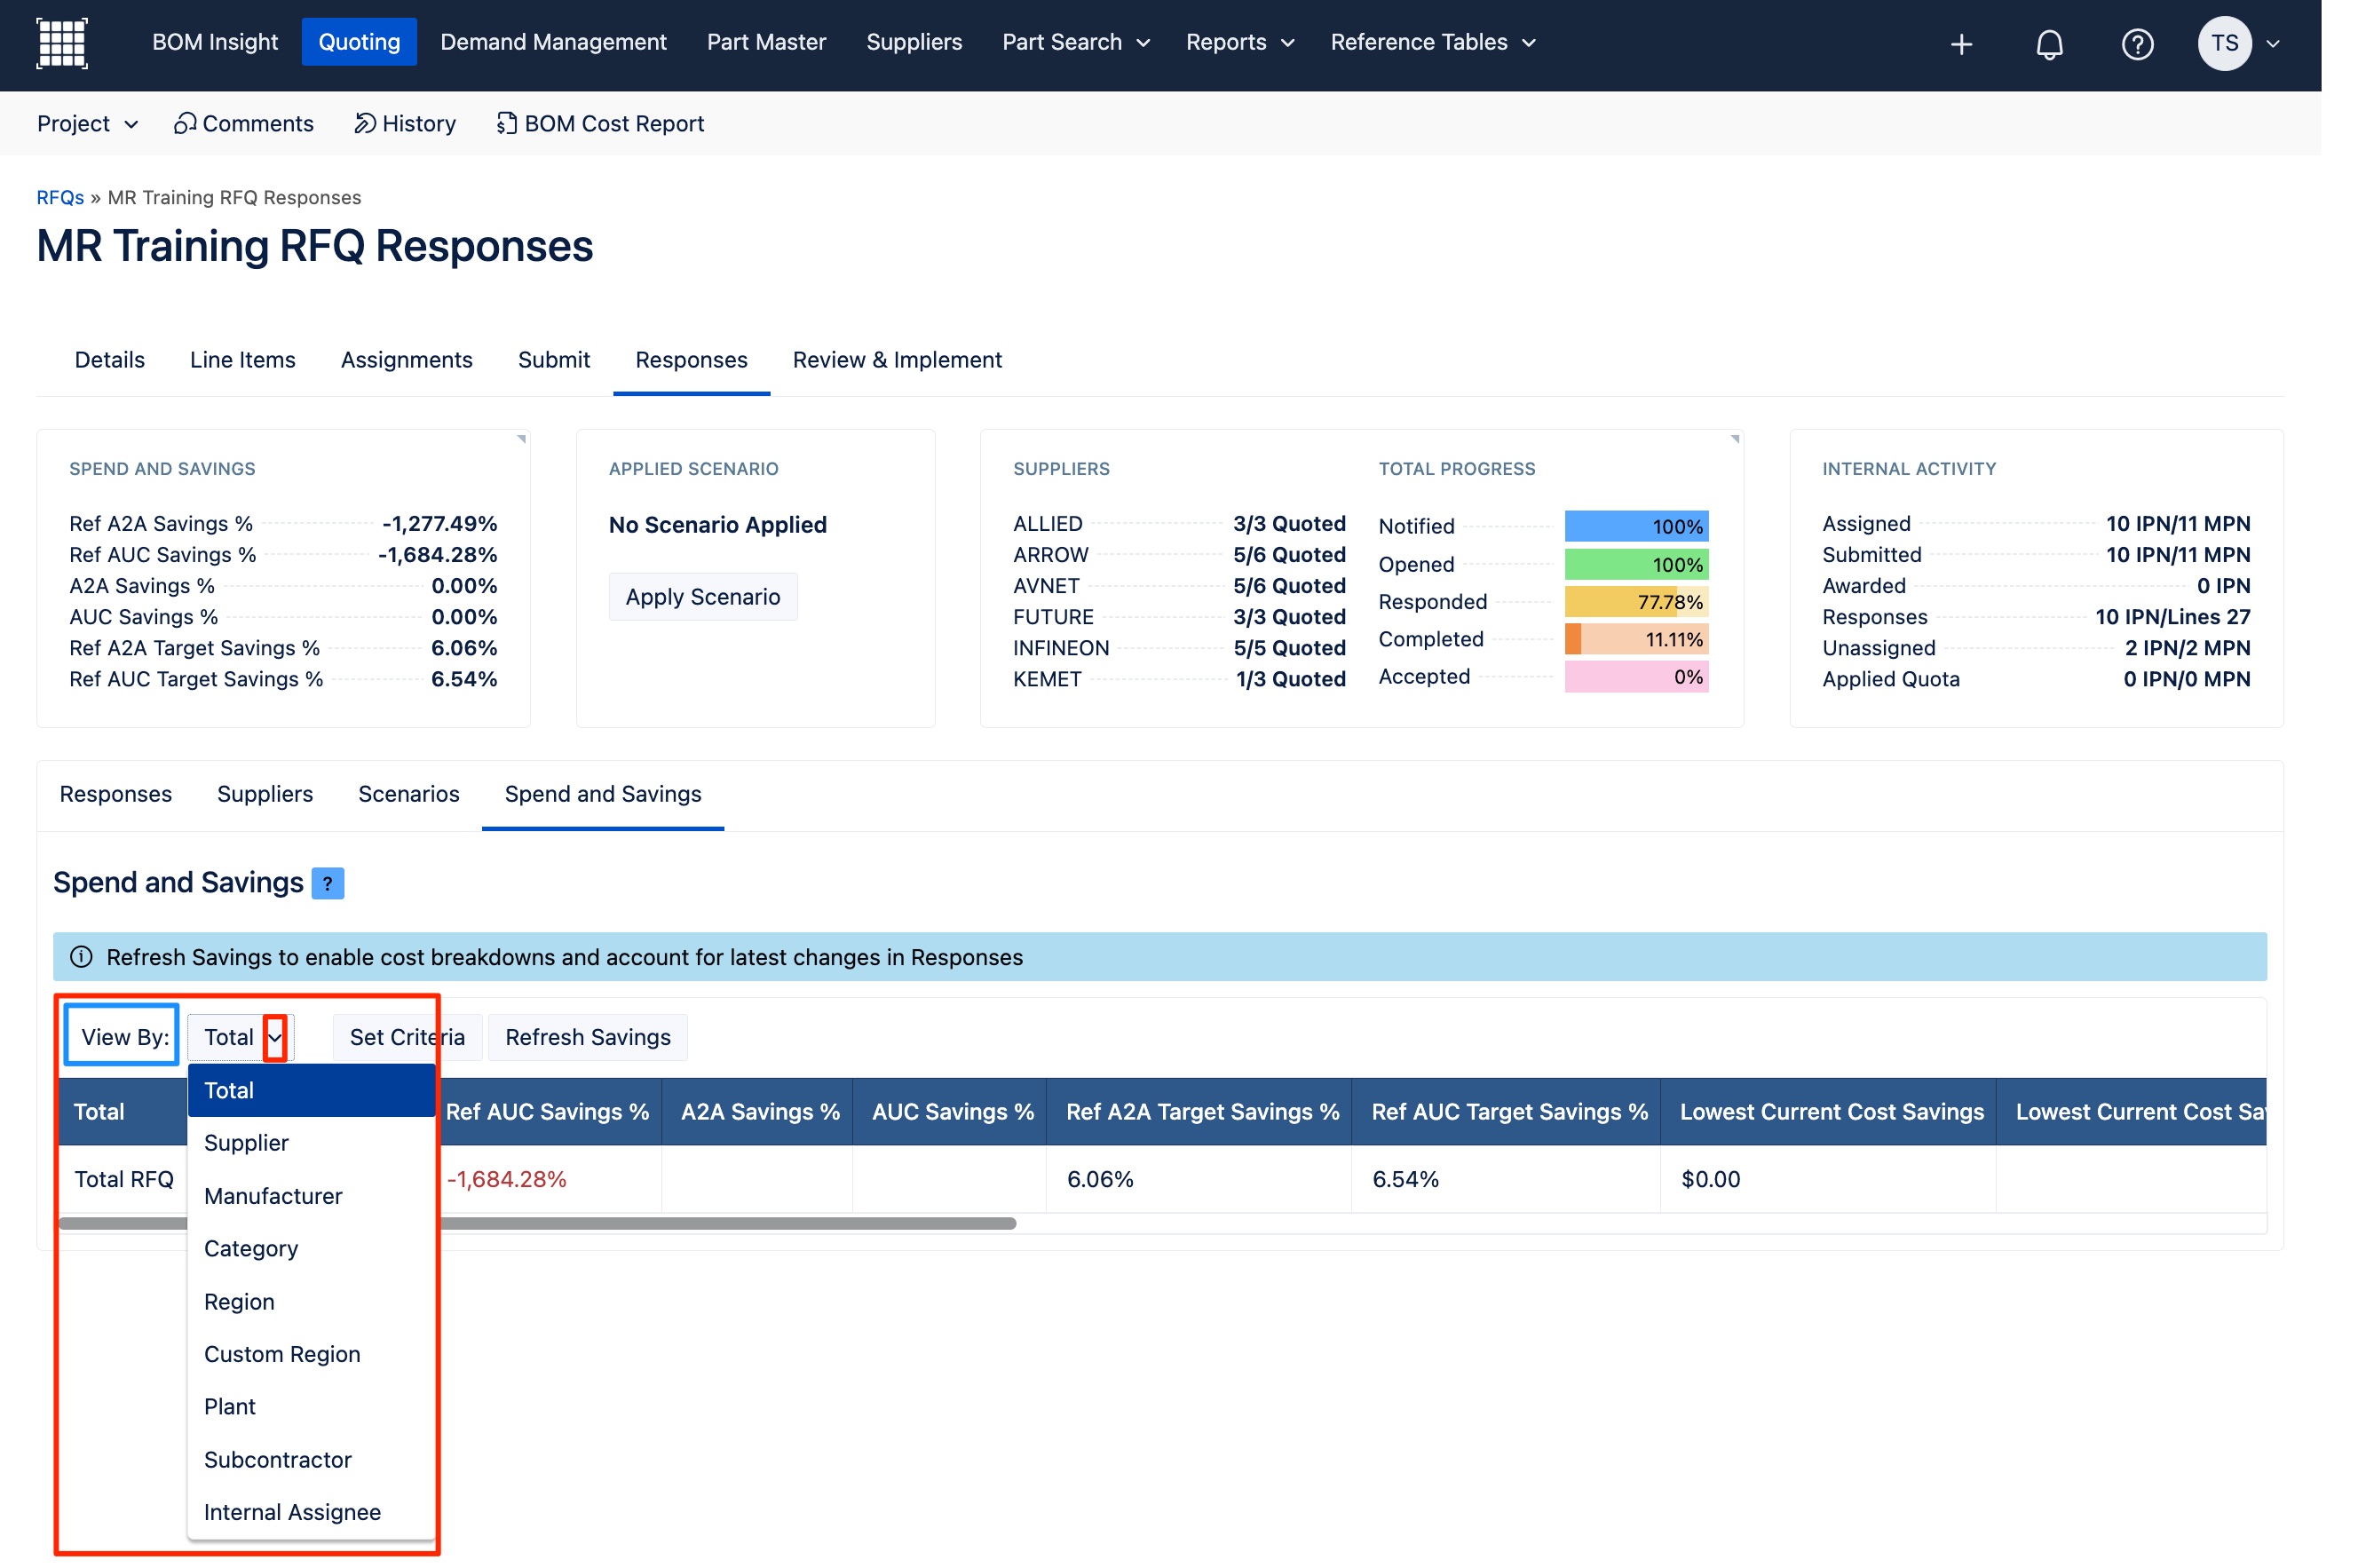The width and height of the screenshot is (2358, 1568).
Task: Click the Ref A2A Target Savings % header
Action: [1199, 1112]
